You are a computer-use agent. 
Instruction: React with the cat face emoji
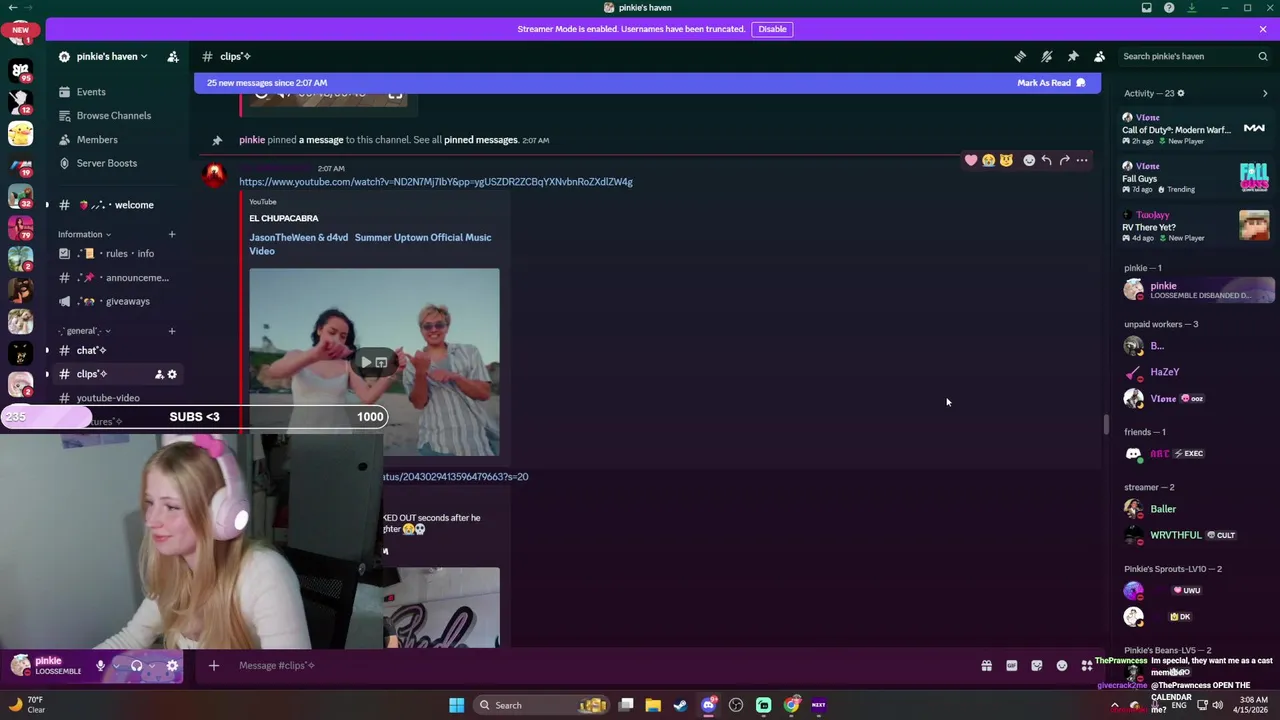[x=1006, y=160]
